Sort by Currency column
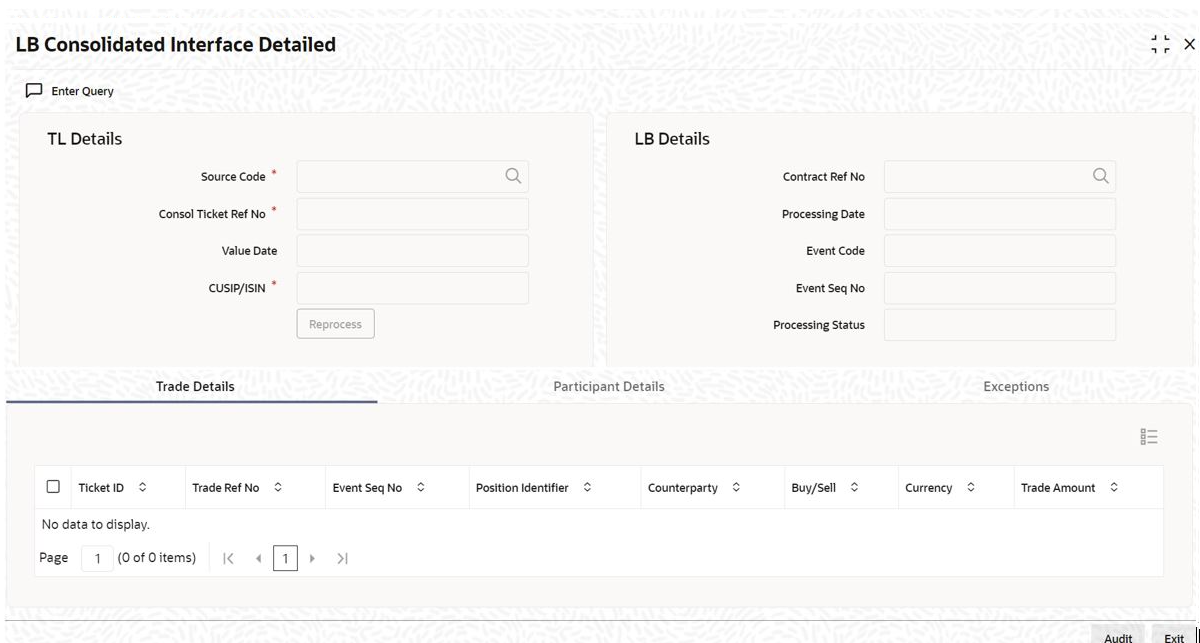The width and height of the screenshot is (1200, 643). 970,488
